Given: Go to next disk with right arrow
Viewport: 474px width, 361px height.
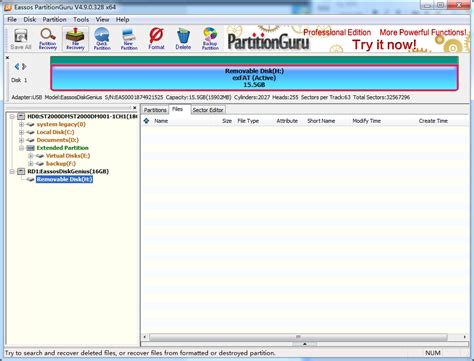Looking at the screenshot, I should pos(24,67).
